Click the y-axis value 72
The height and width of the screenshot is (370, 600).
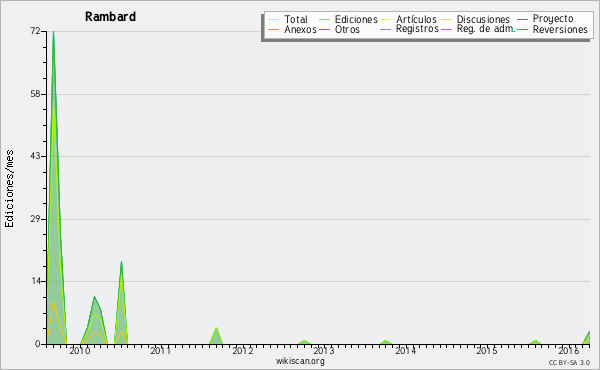click(x=35, y=31)
